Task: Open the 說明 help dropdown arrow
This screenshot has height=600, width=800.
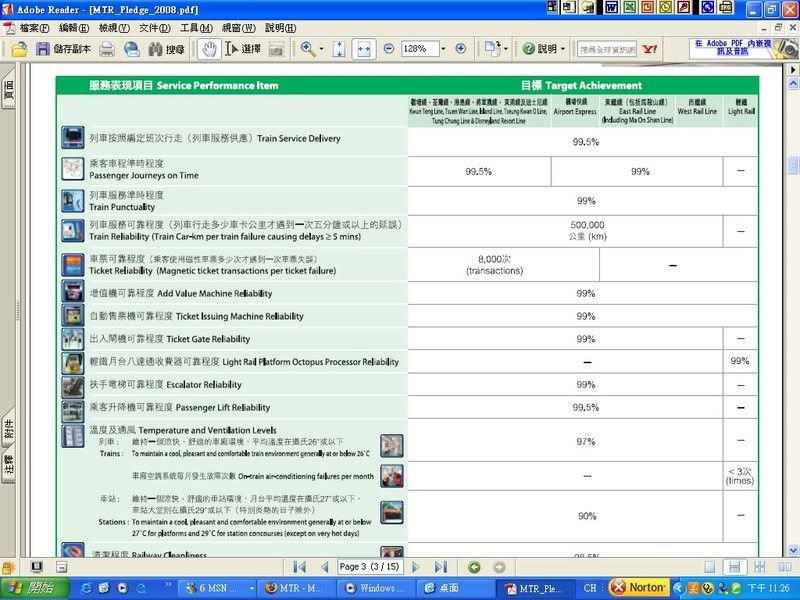Action: pos(563,49)
